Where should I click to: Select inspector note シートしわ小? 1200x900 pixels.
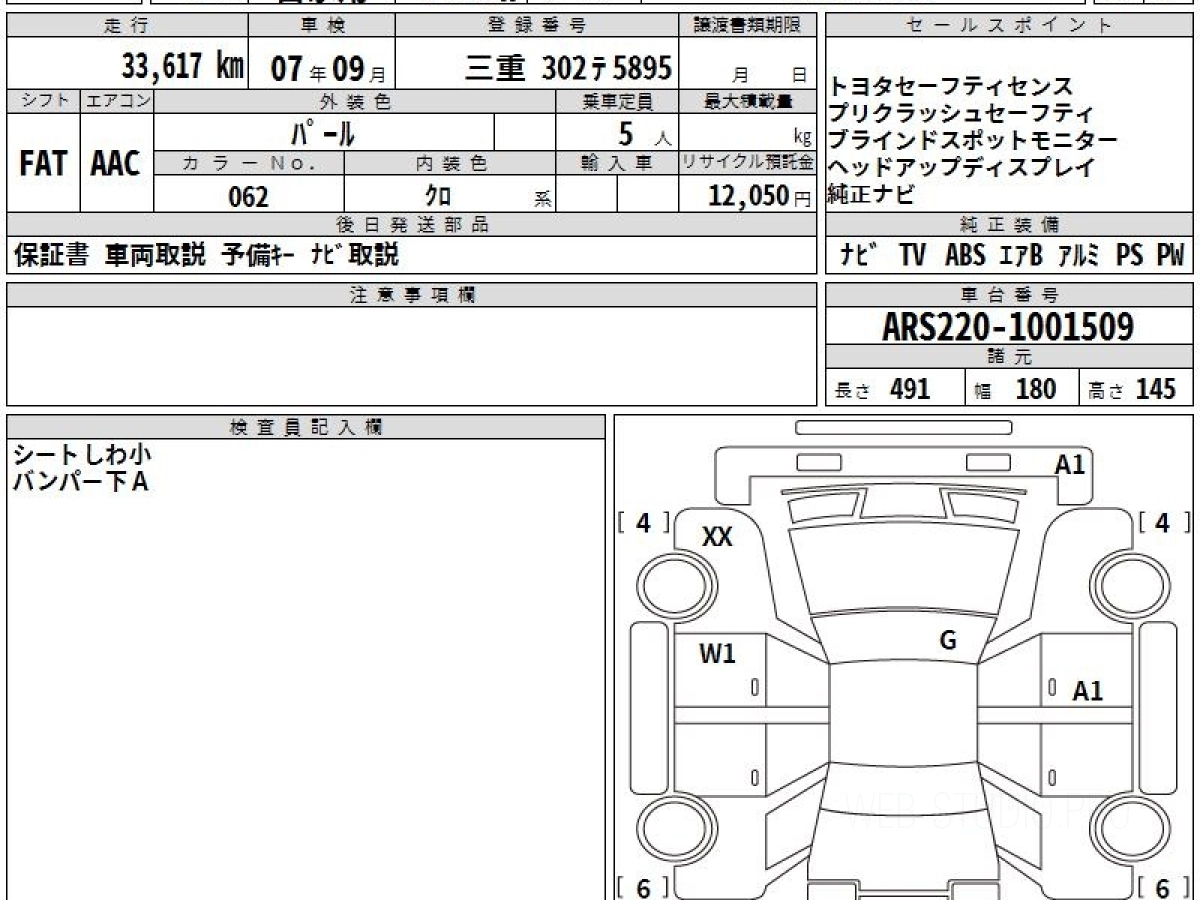pyautogui.click(x=82, y=455)
